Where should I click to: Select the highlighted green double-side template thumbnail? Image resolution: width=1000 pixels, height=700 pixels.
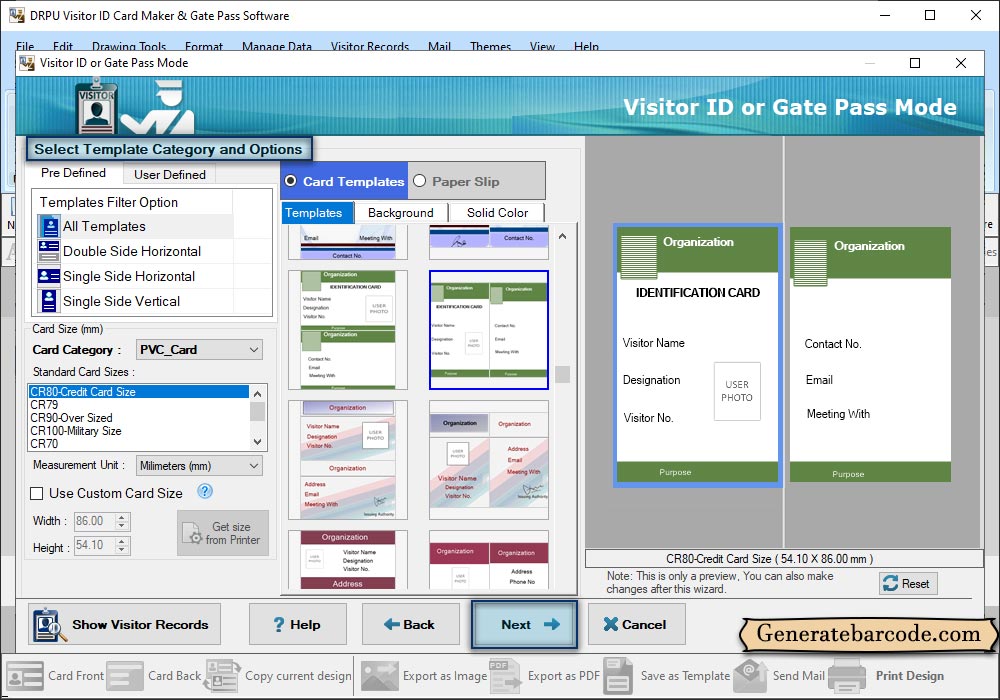[x=489, y=330]
